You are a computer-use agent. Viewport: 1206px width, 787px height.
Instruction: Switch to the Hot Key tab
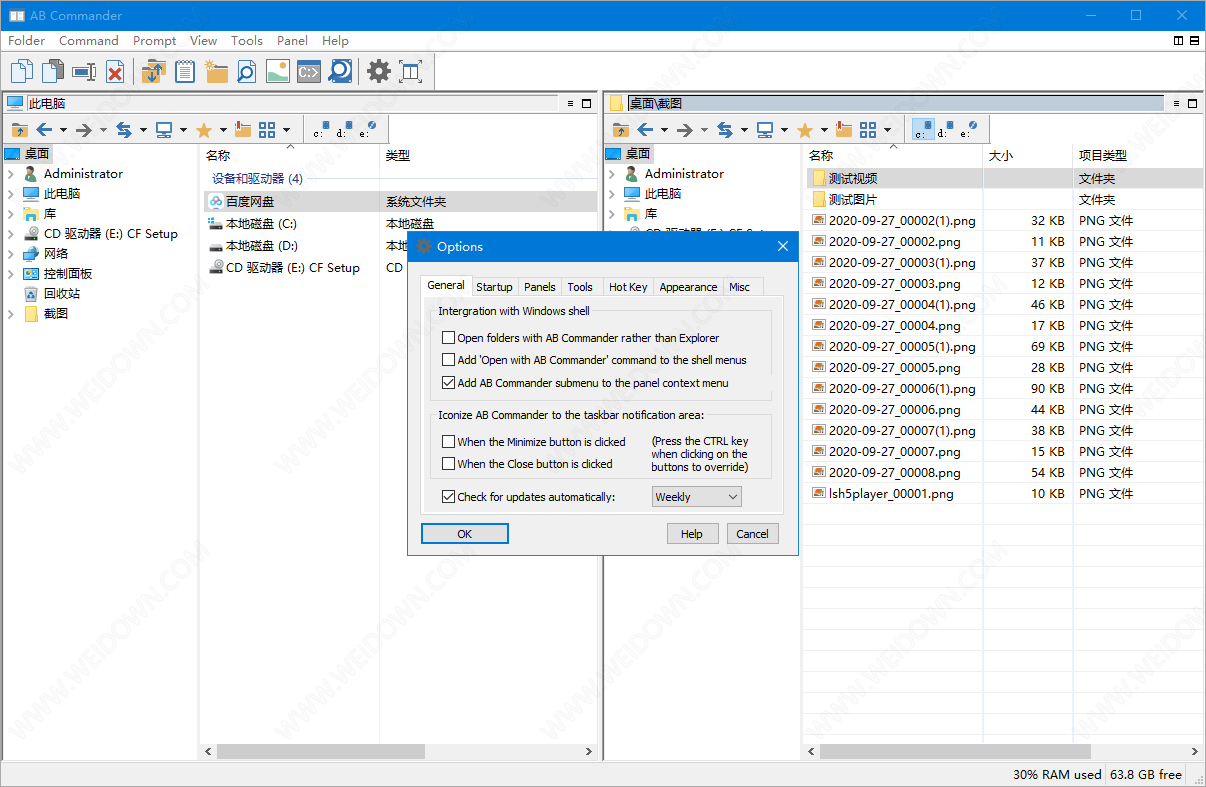pos(628,287)
